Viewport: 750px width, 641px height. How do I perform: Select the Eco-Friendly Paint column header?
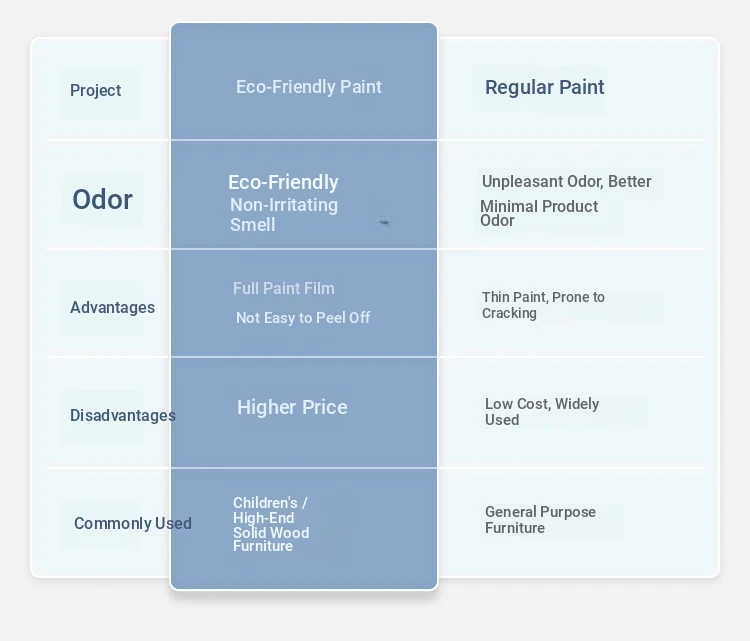pos(309,87)
